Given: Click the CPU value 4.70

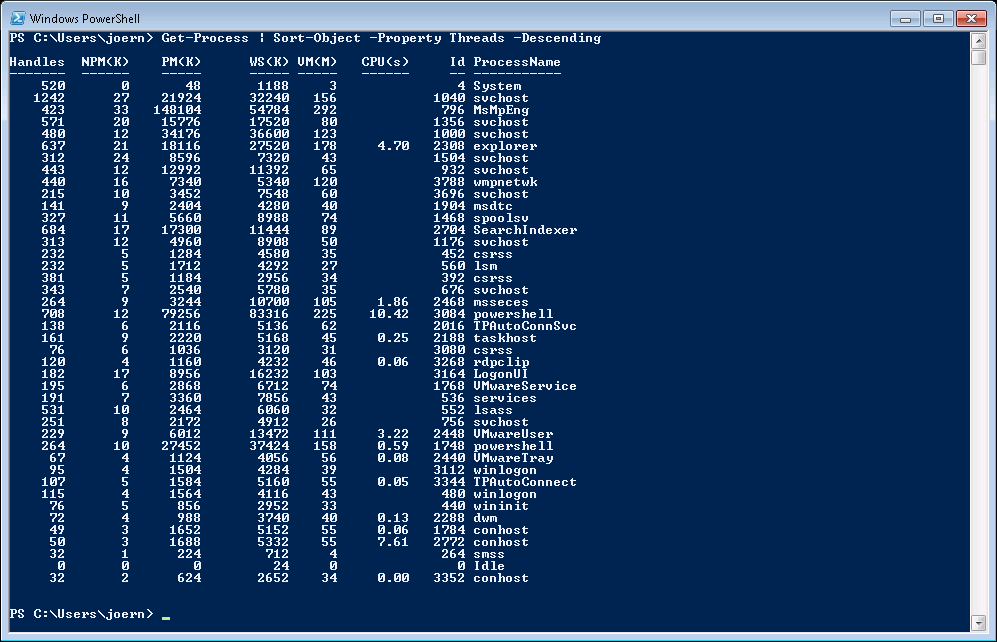Looking at the screenshot, I should 393,146.
